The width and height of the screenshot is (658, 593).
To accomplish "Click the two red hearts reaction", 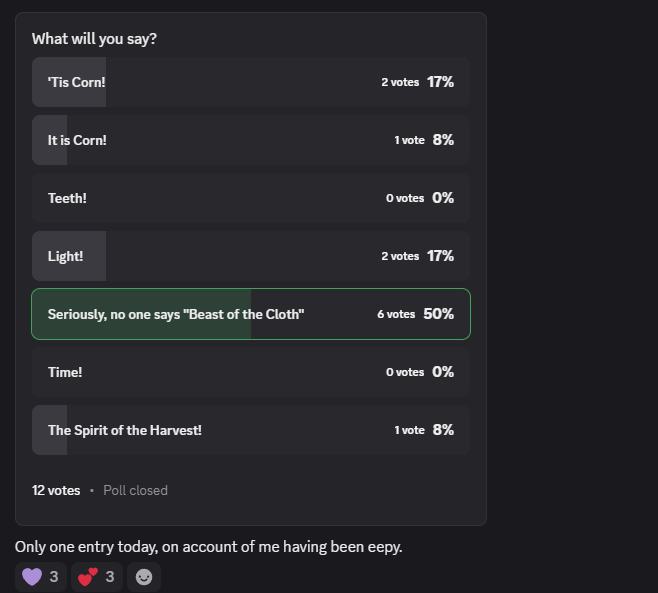I will (x=97, y=577).
